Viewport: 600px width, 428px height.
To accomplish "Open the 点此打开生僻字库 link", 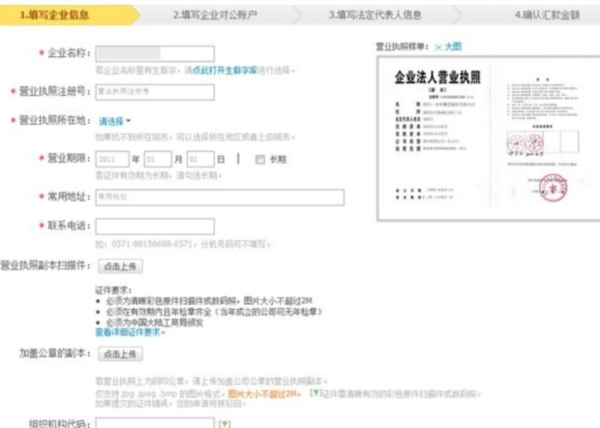I will pos(227,71).
